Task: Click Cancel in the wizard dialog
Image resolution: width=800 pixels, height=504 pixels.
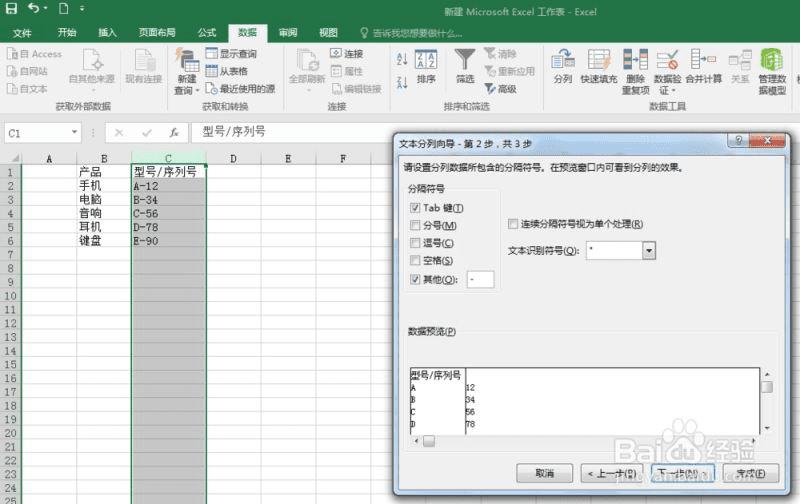Action: click(x=544, y=473)
